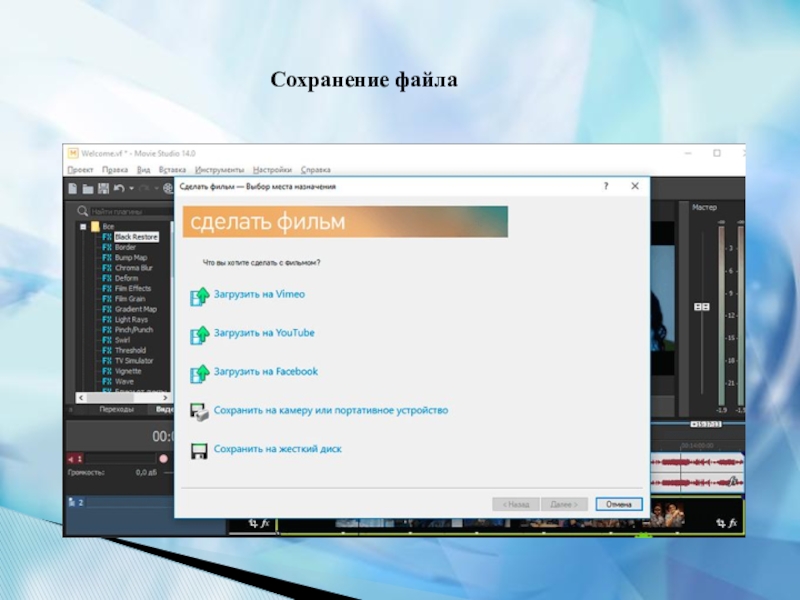Click the Найти плагины search field

click(x=125, y=212)
